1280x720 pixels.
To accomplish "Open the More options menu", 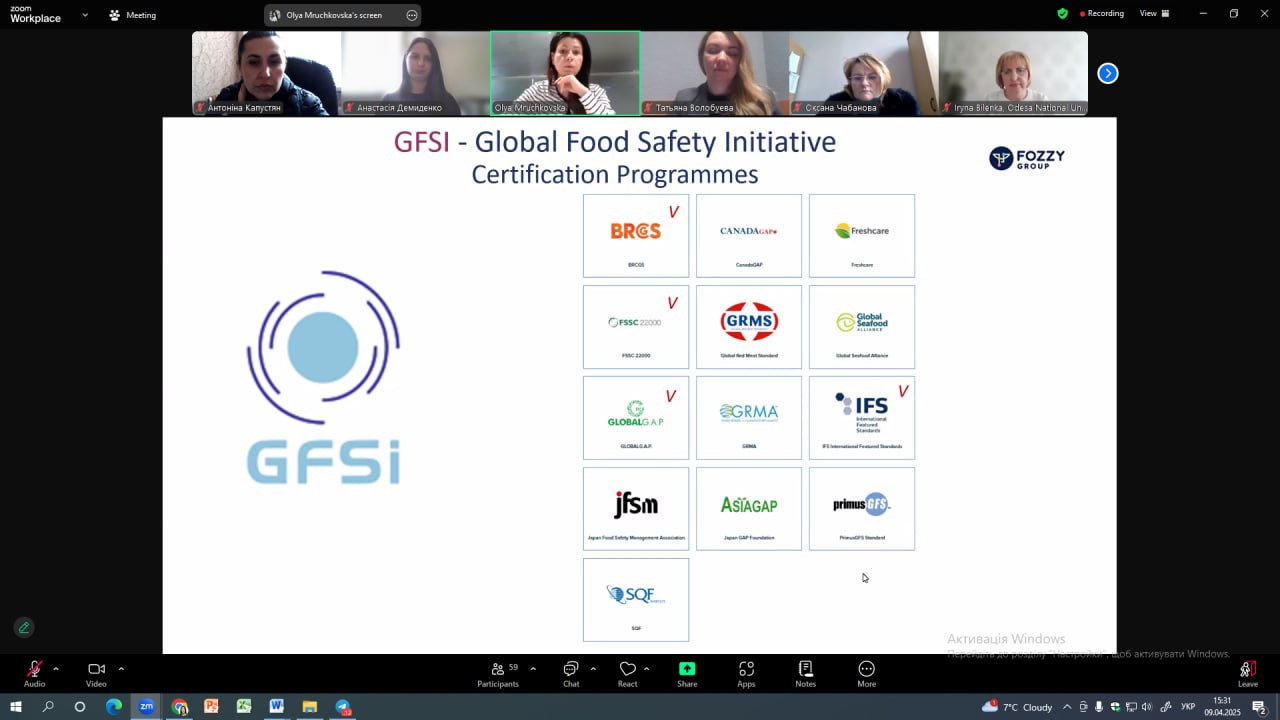I will [866, 674].
